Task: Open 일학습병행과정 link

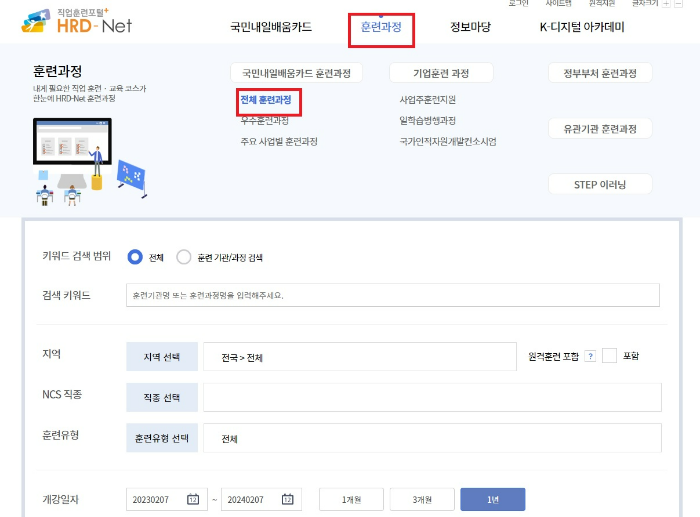Action: click(428, 121)
